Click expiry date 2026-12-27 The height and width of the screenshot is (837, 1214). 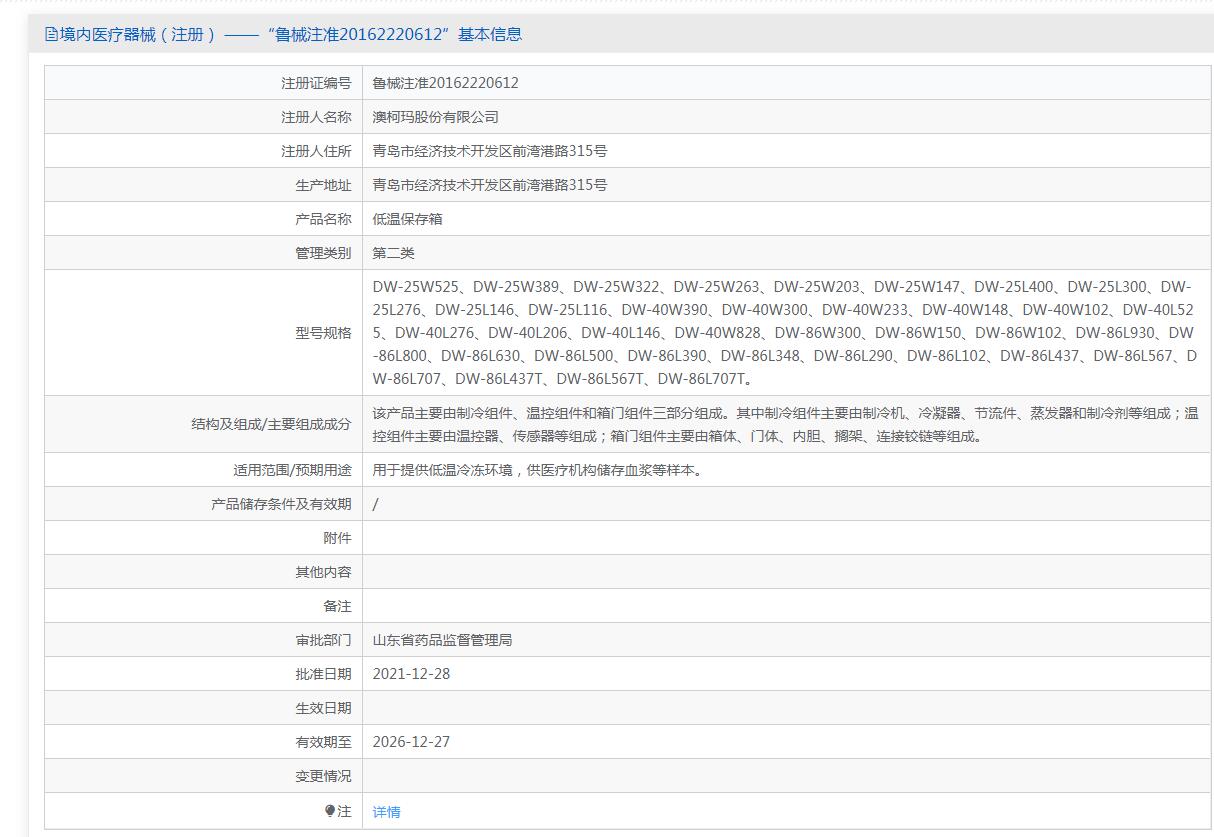(411, 742)
